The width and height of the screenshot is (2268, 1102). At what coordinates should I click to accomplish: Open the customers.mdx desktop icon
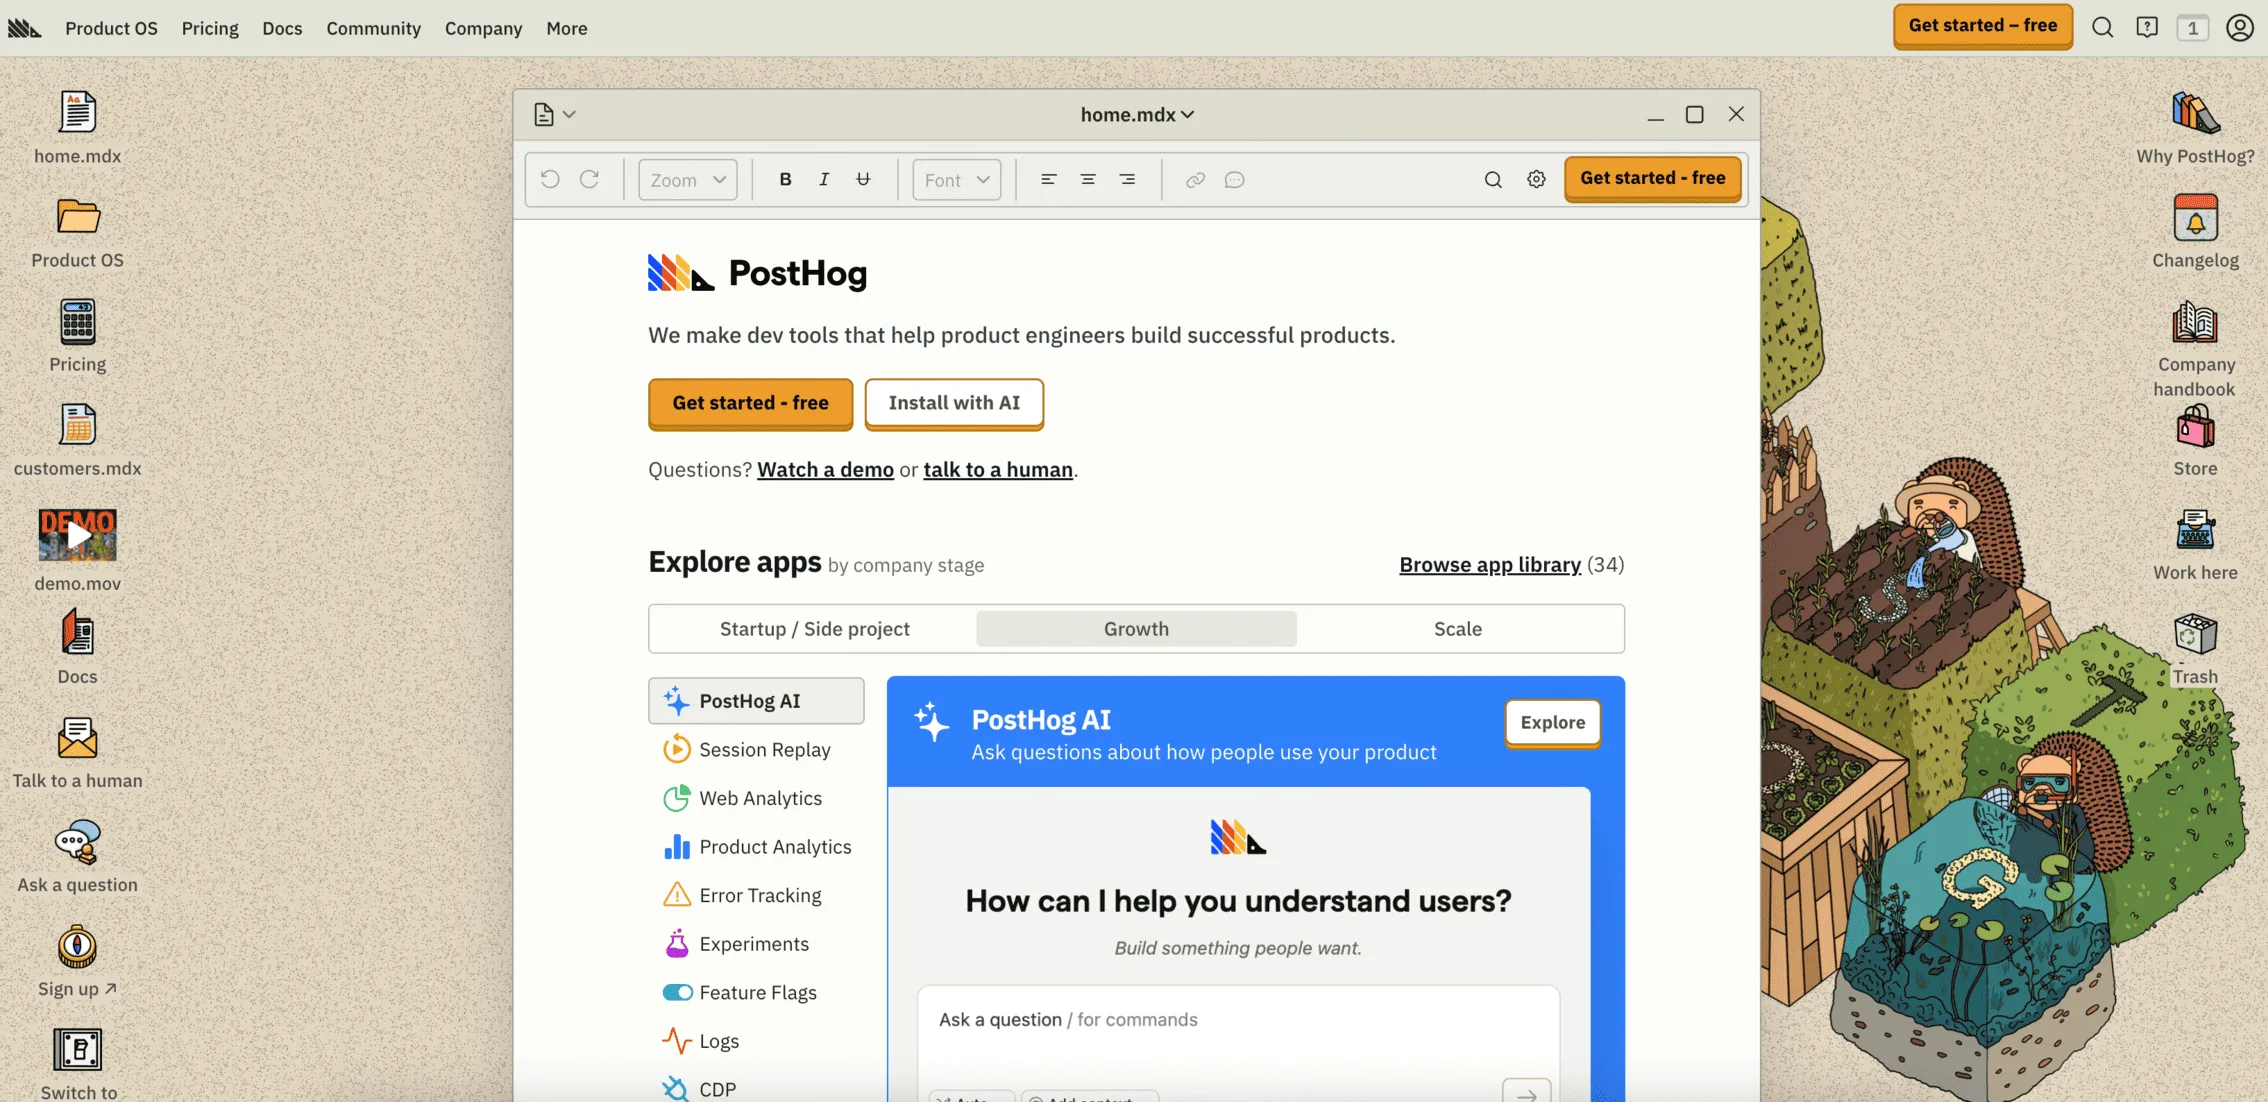[77, 426]
